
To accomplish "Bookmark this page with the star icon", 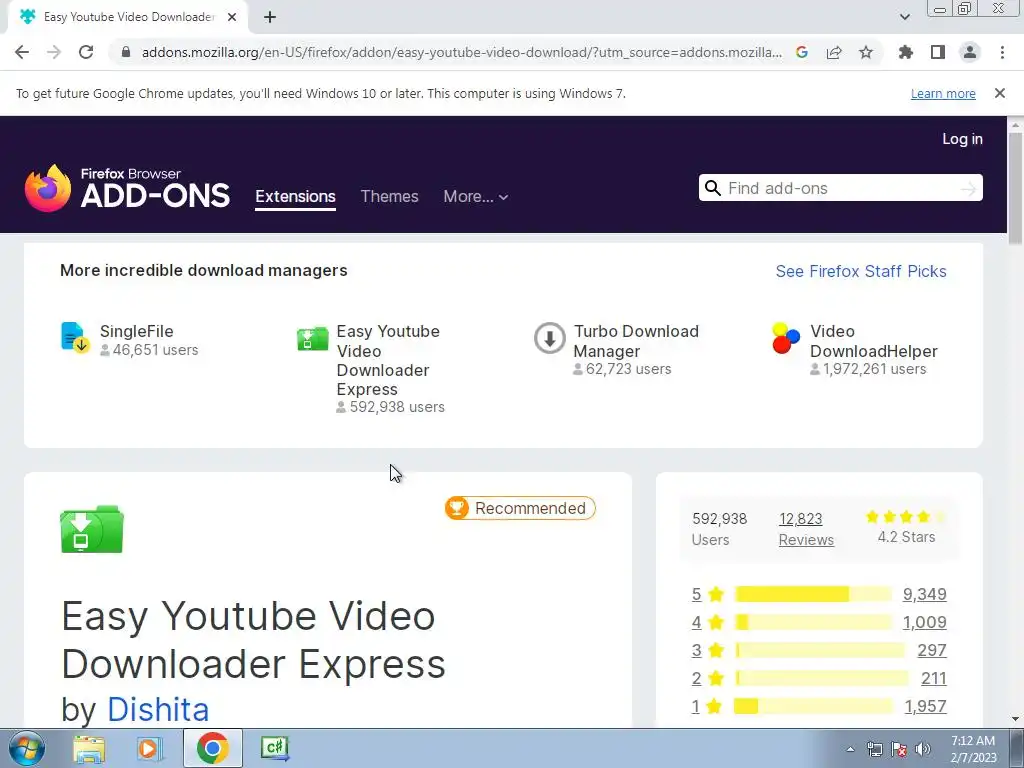I will pos(866,52).
